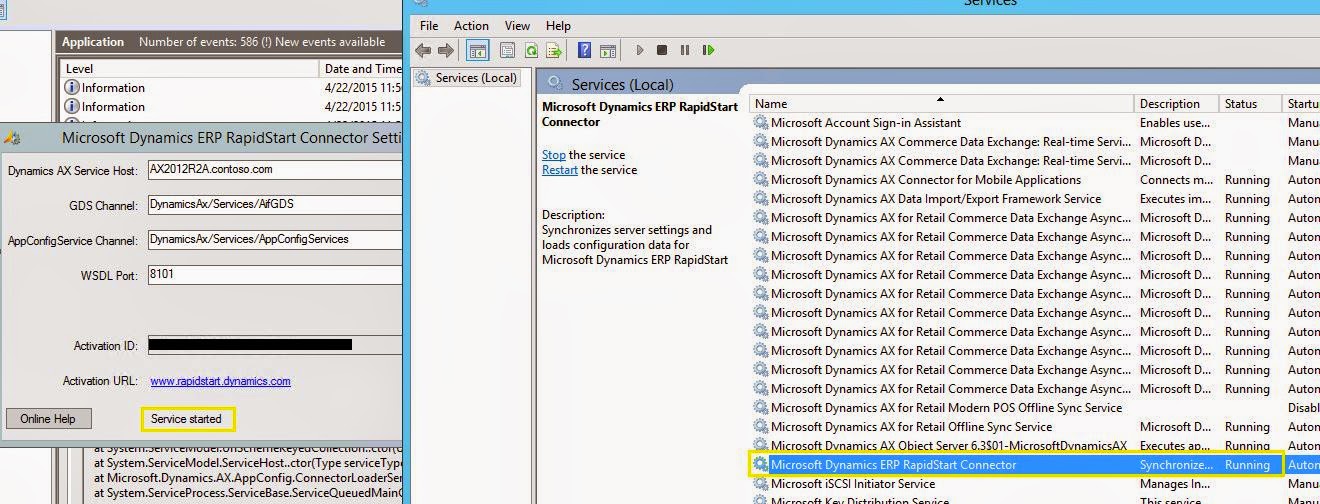Open the Action menu in Services
1320x504 pixels.
point(471,26)
